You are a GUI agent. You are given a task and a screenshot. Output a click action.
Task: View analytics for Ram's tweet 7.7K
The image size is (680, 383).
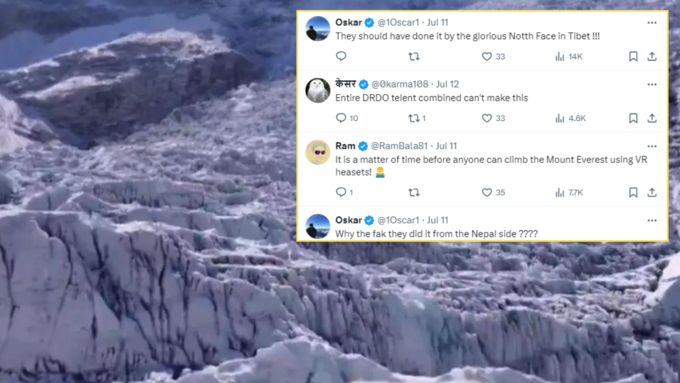click(x=569, y=192)
